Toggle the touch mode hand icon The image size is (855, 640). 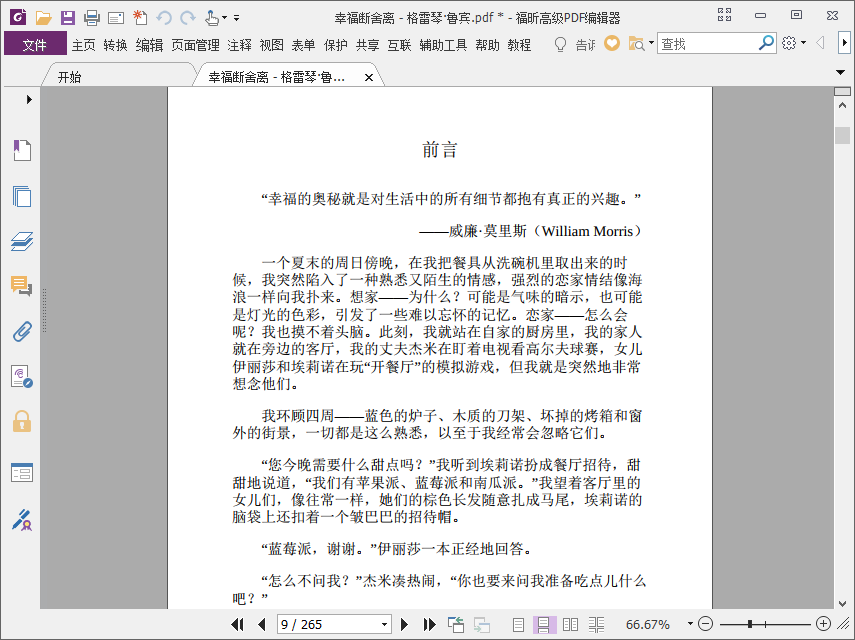[212, 18]
